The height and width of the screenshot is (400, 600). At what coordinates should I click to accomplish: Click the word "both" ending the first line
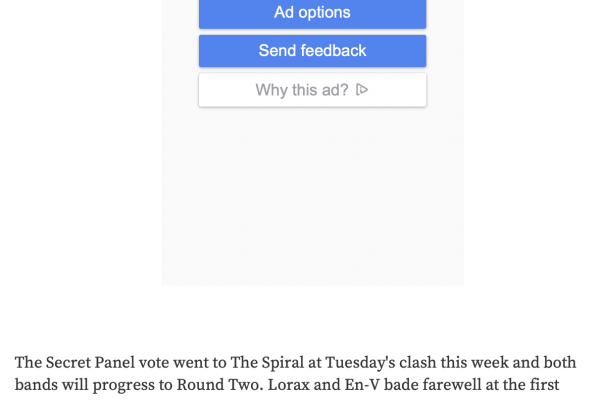(x=558, y=362)
